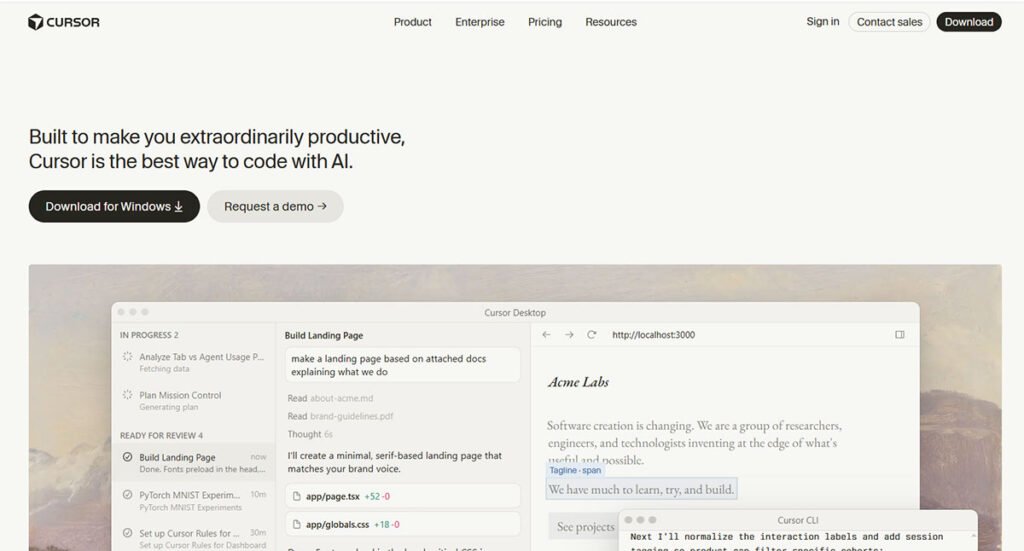Click the arrow icon in Request a demo
The image size is (1024, 551).
point(322,206)
